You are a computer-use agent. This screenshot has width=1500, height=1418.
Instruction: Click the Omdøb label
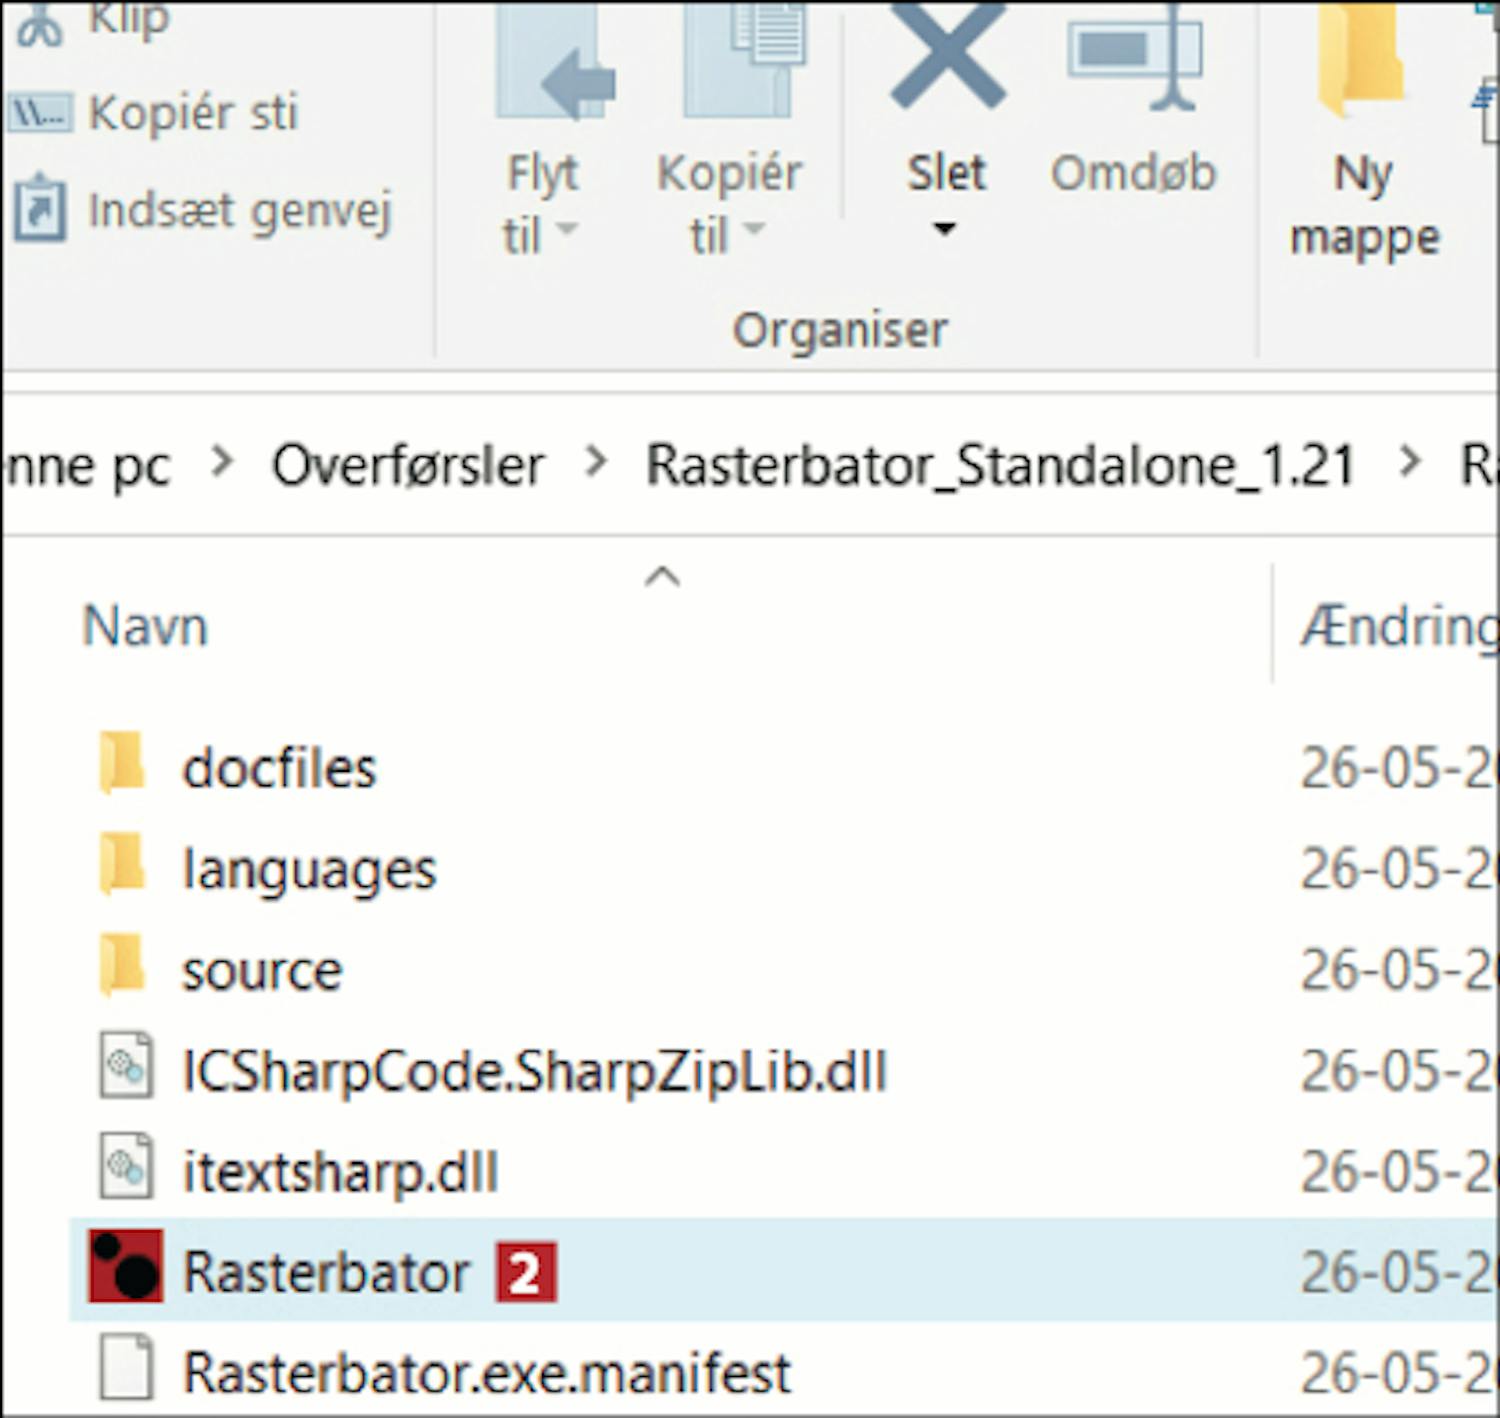1134,173
